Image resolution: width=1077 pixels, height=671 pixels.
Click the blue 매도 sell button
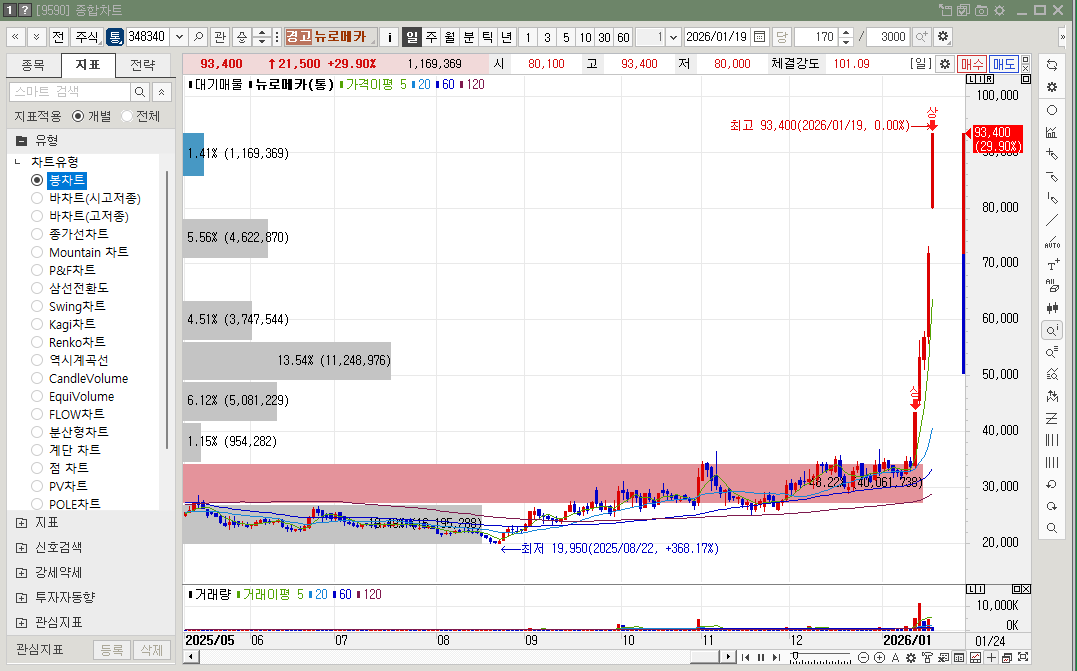(1004, 64)
